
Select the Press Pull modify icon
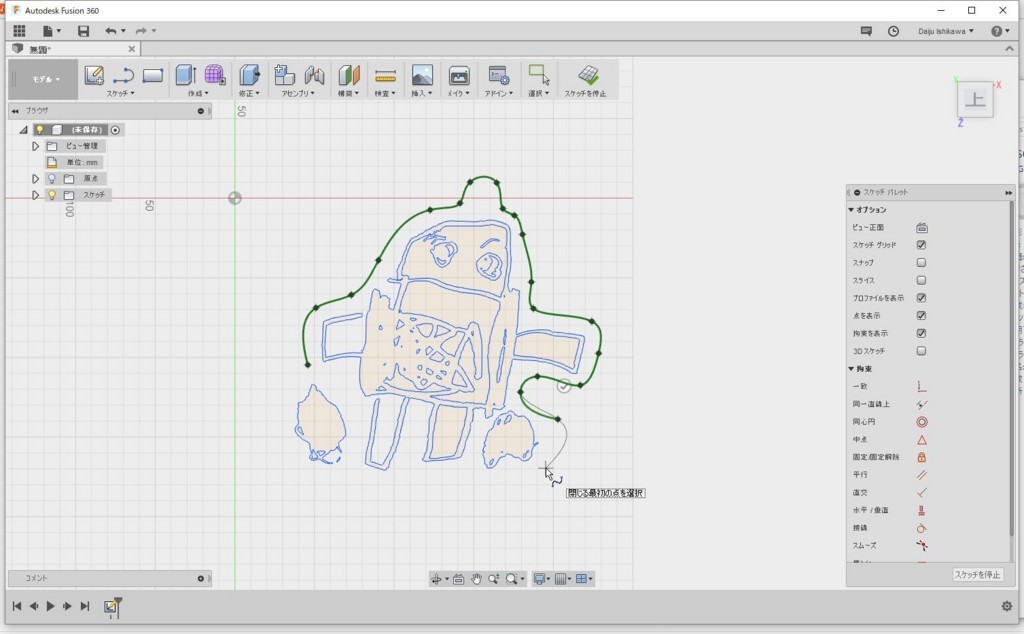click(249, 75)
